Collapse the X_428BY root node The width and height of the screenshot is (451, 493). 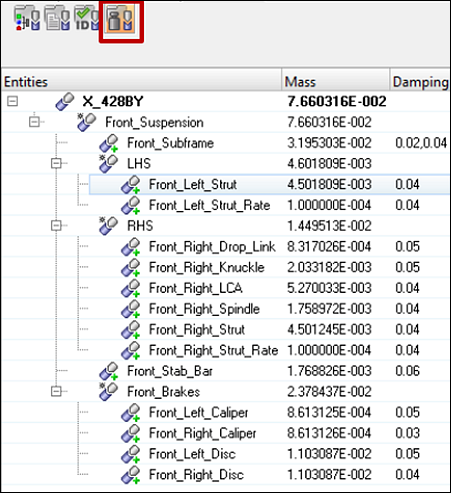[x=13, y=101]
